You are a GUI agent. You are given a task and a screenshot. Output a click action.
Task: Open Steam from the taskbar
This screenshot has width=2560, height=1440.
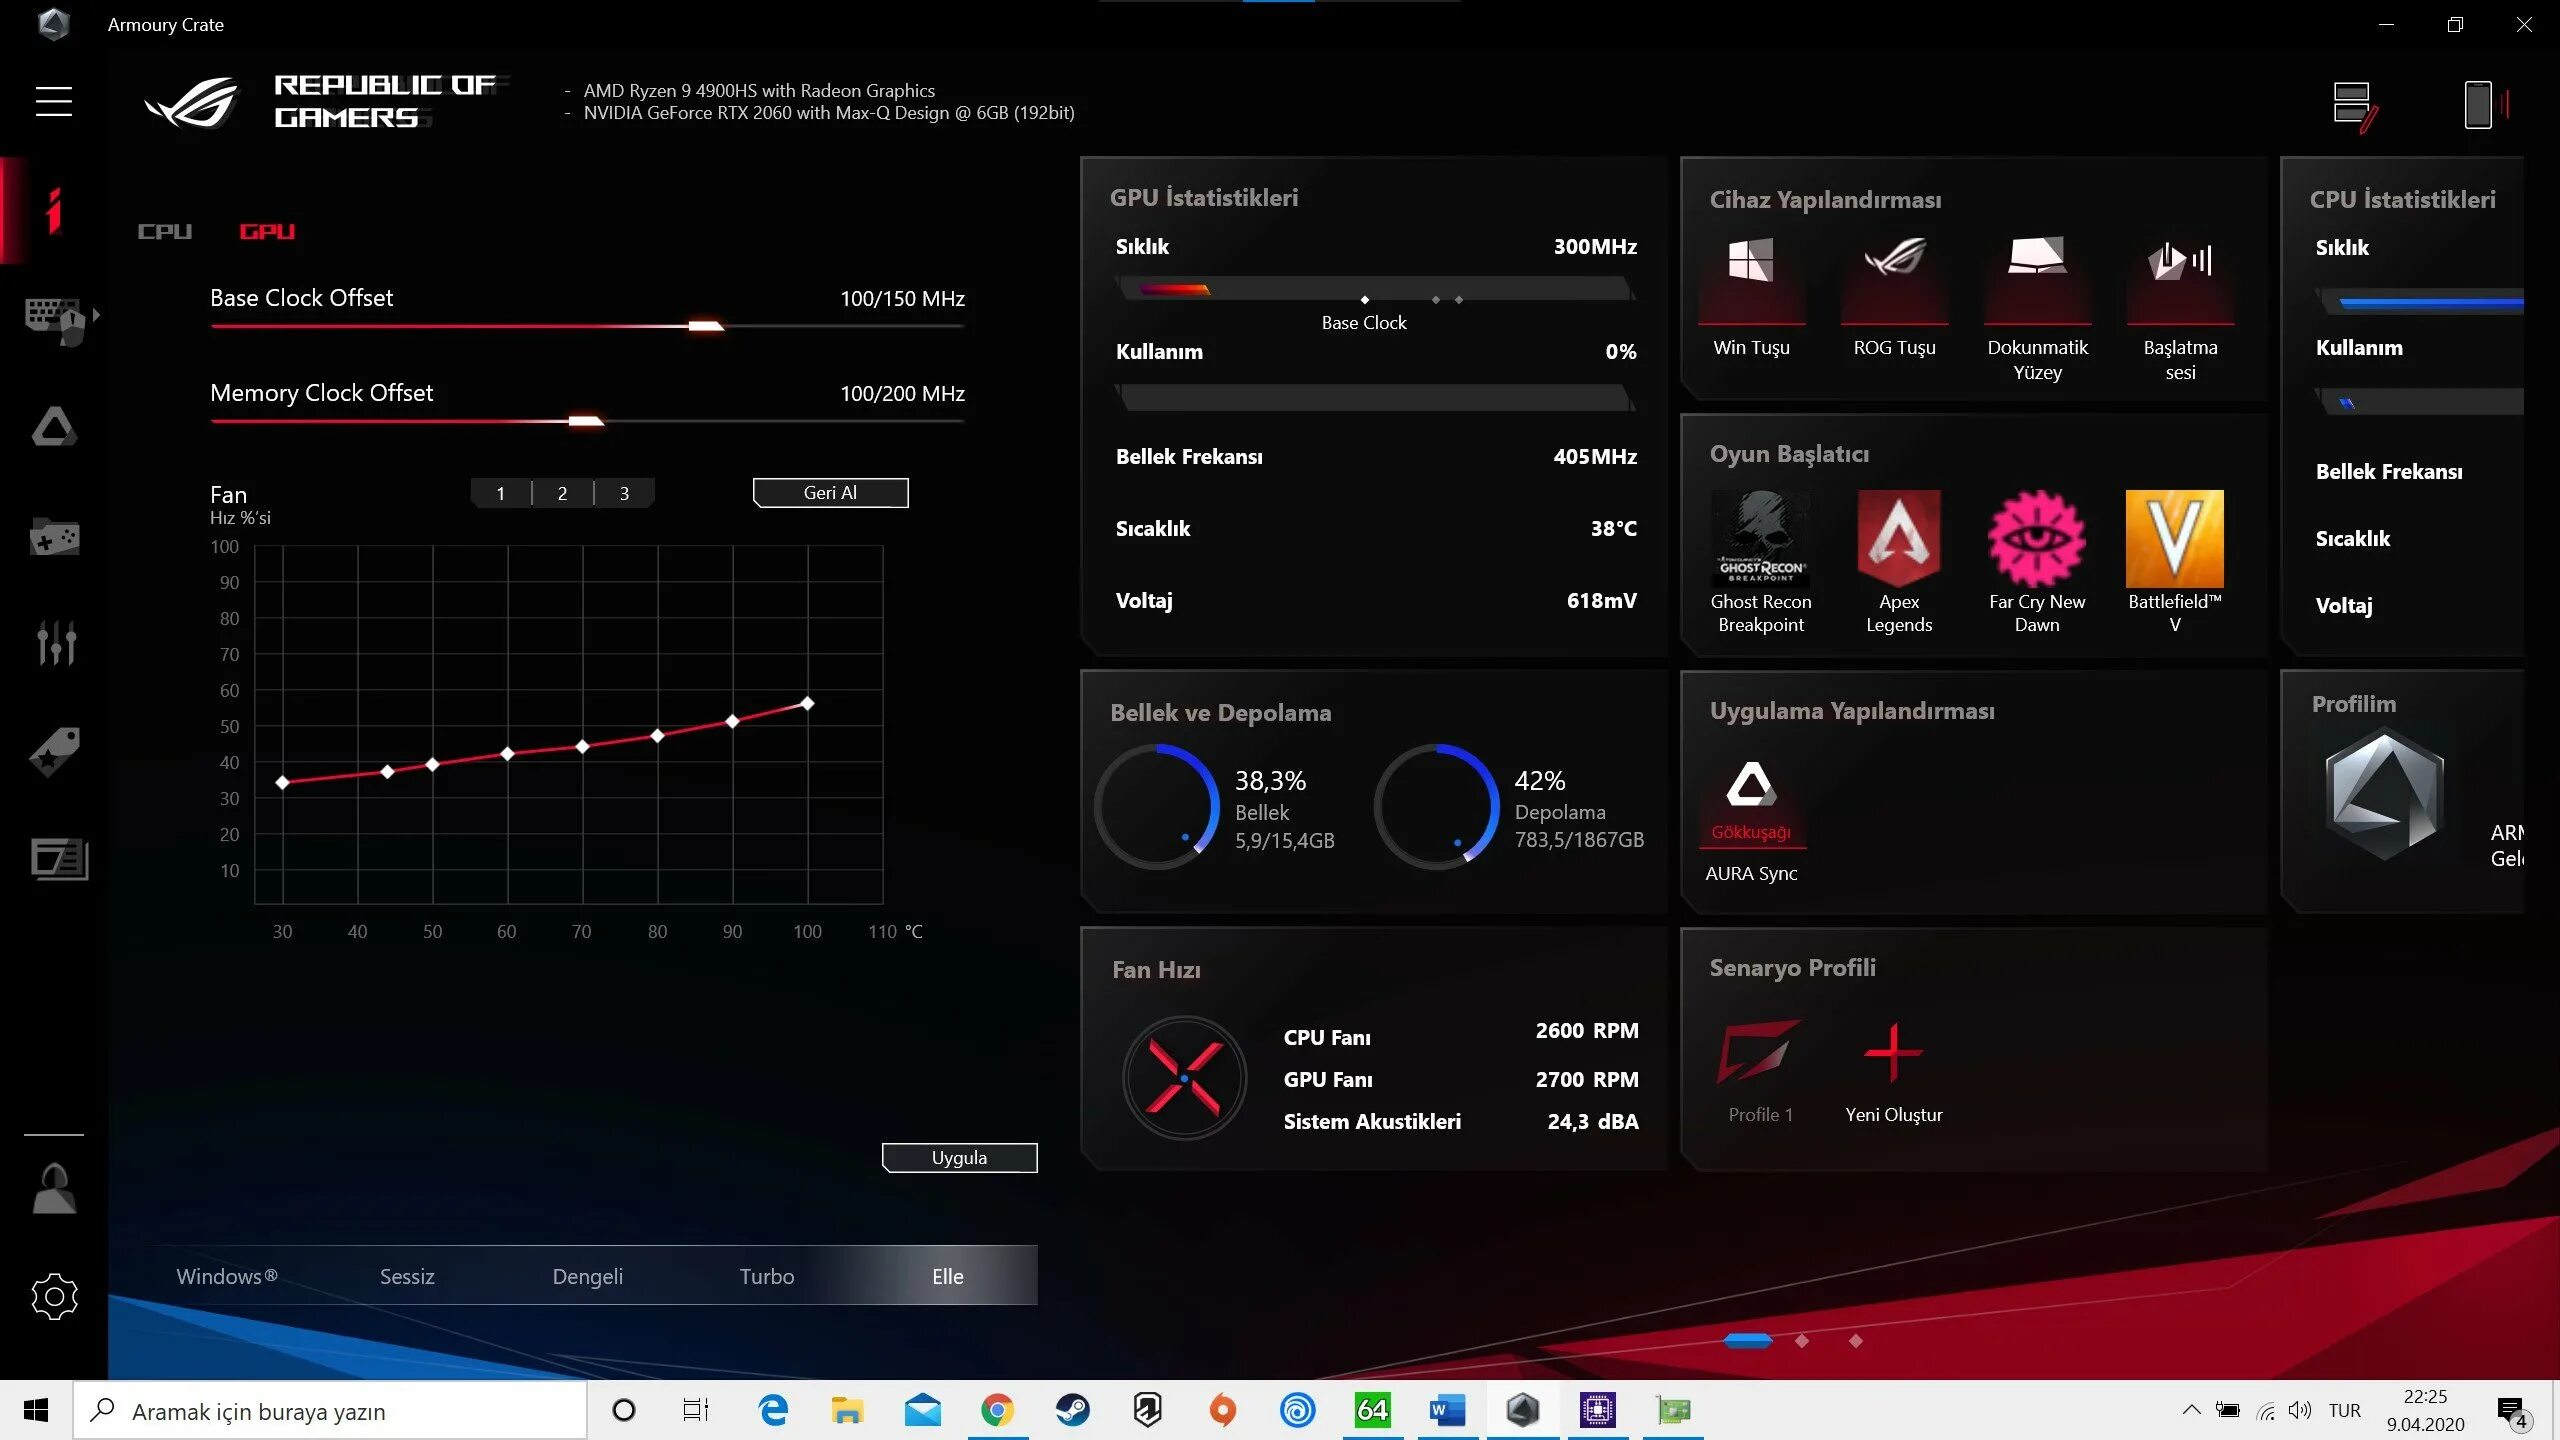[1073, 1410]
